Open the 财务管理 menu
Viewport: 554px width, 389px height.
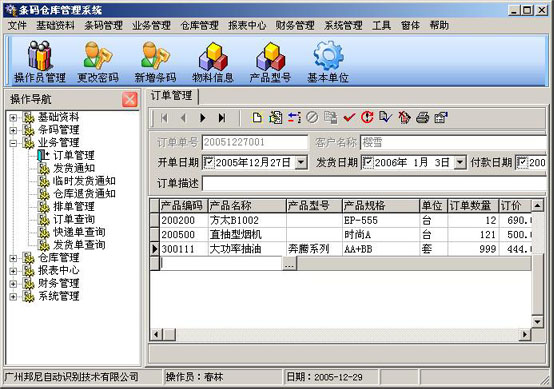(295, 25)
